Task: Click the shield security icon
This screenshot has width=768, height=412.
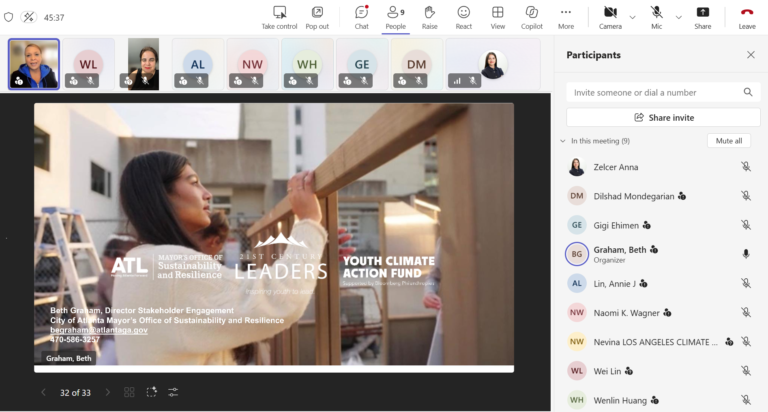Action: [x=8, y=17]
